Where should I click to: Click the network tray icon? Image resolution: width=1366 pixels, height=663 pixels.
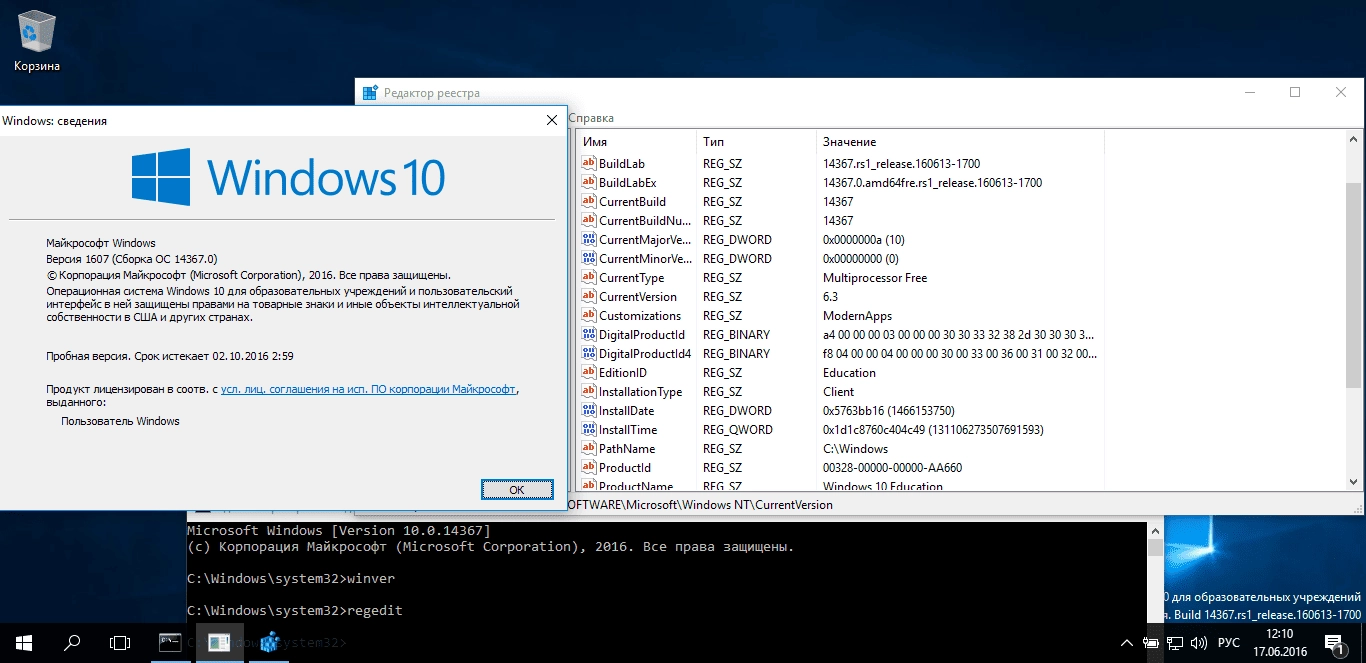point(1176,642)
